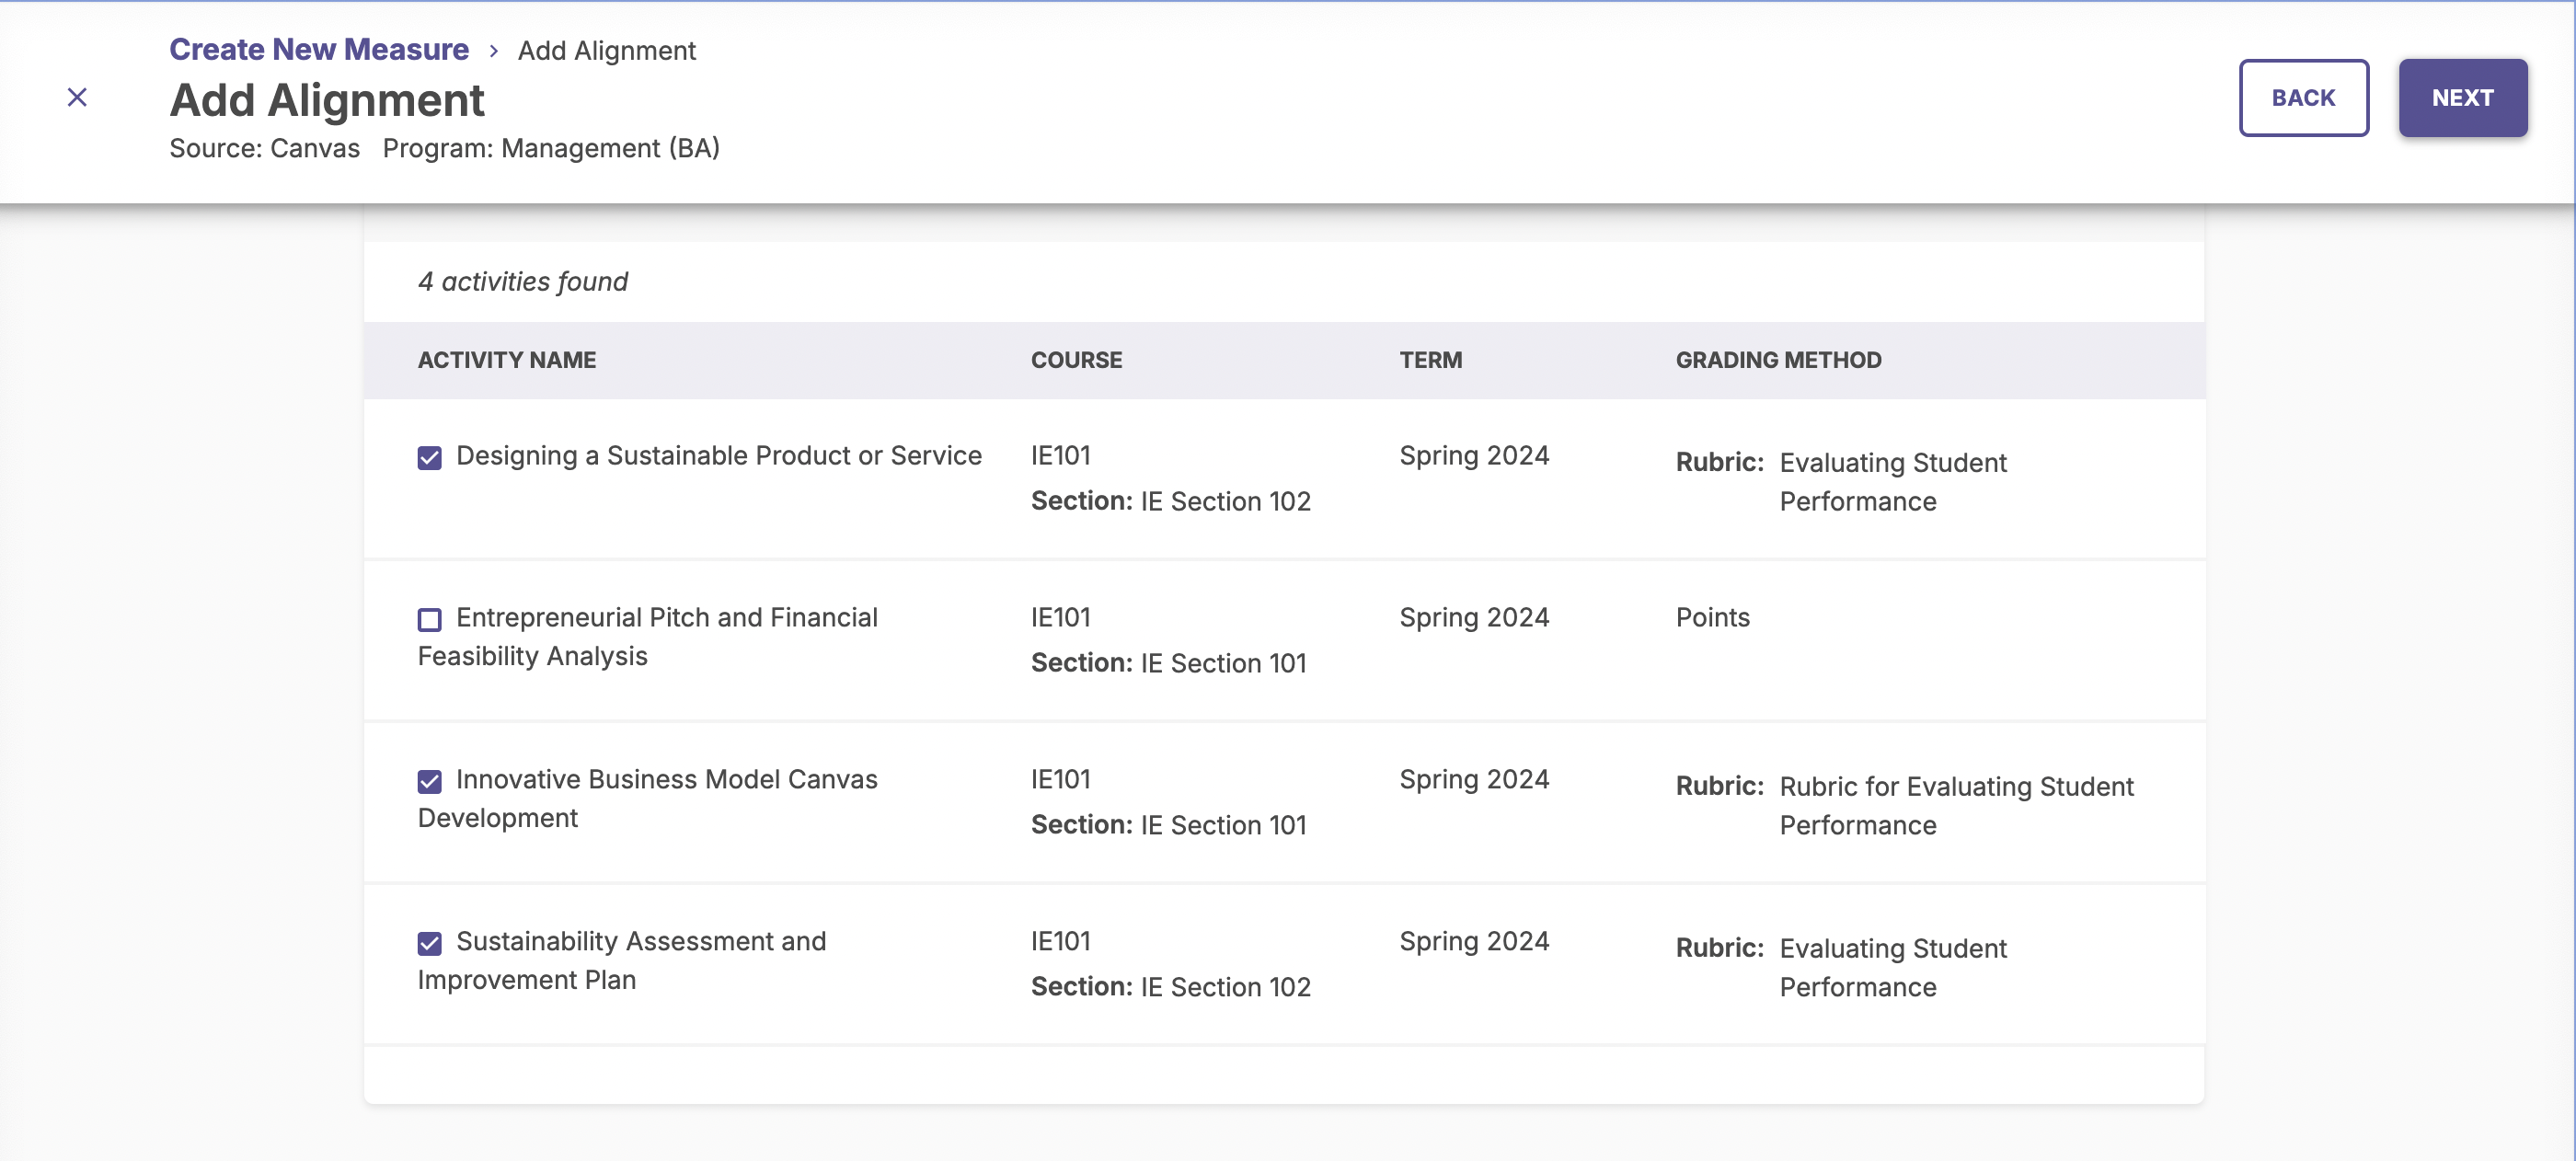Close the Add Alignment dialog with X
Screen dimensions: 2576x1161
77,97
